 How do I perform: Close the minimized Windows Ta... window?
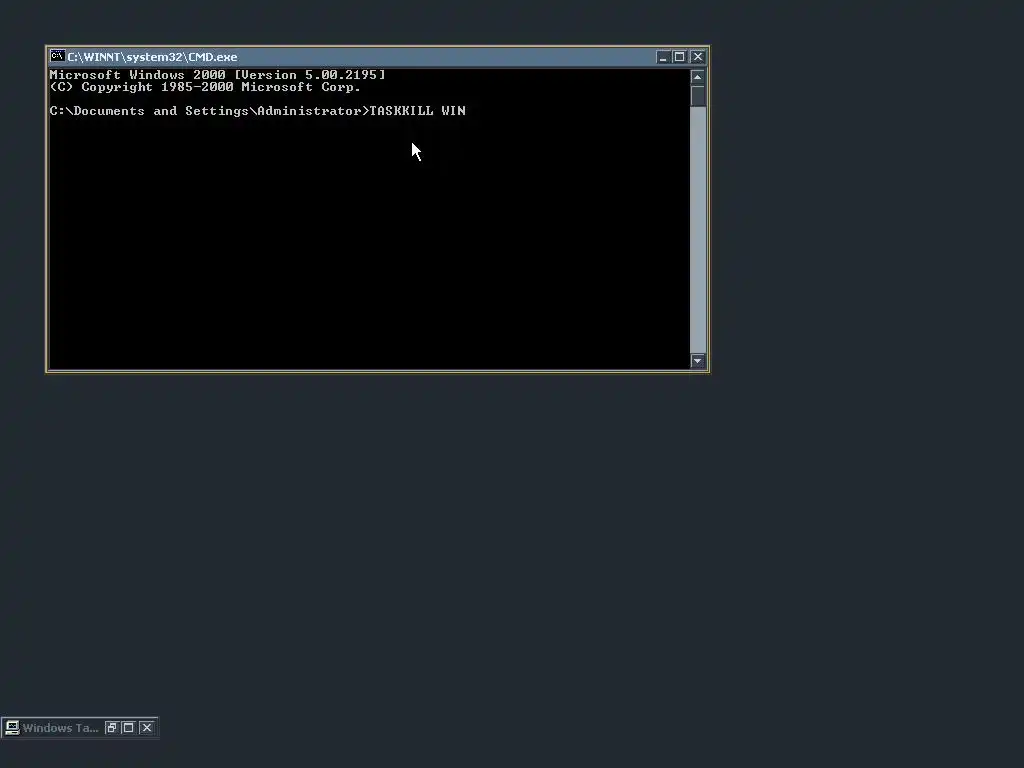(147, 728)
